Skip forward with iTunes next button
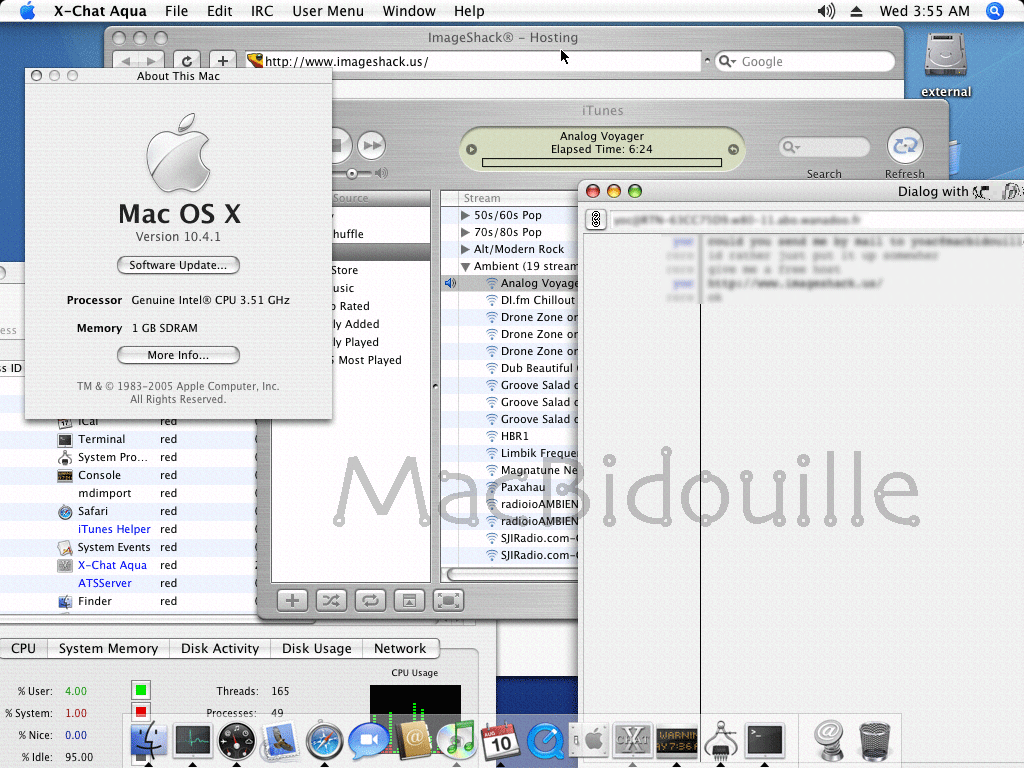1024x768 pixels. [372, 145]
